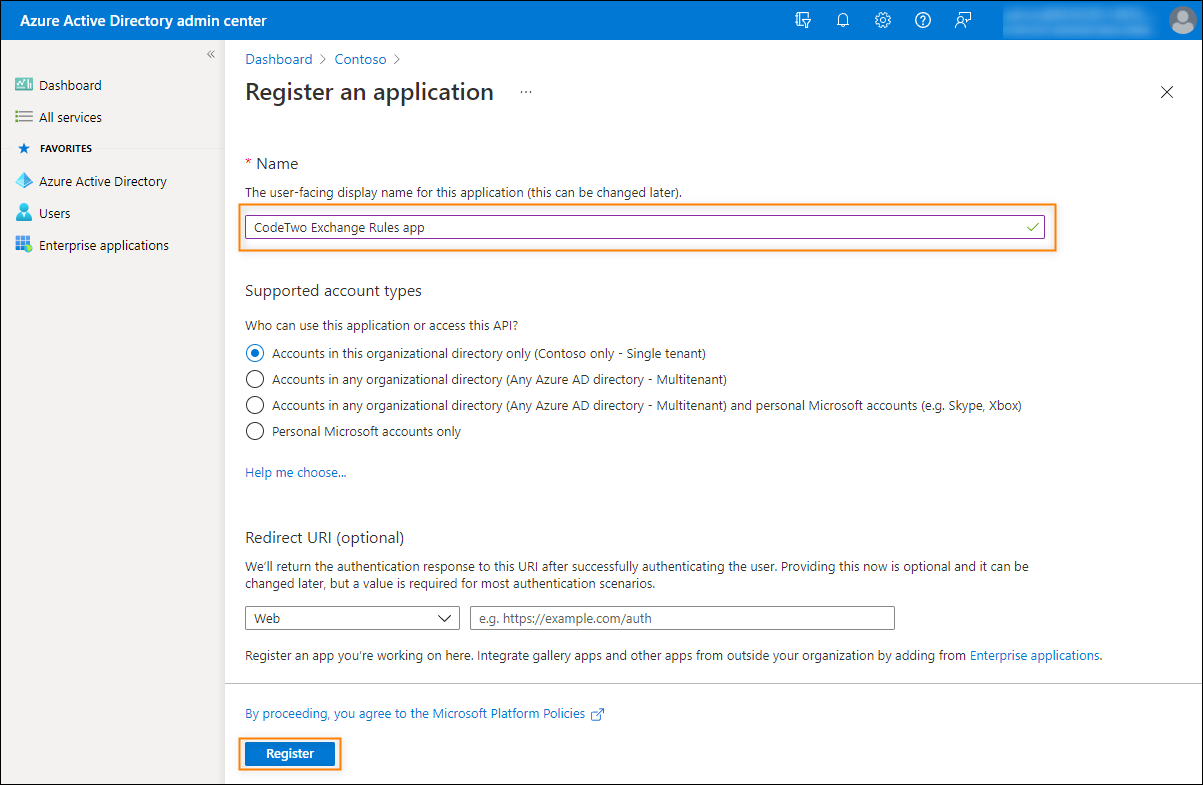The height and width of the screenshot is (785, 1203).
Task: Go to Contoso breadcrumb link
Action: click(360, 59)
